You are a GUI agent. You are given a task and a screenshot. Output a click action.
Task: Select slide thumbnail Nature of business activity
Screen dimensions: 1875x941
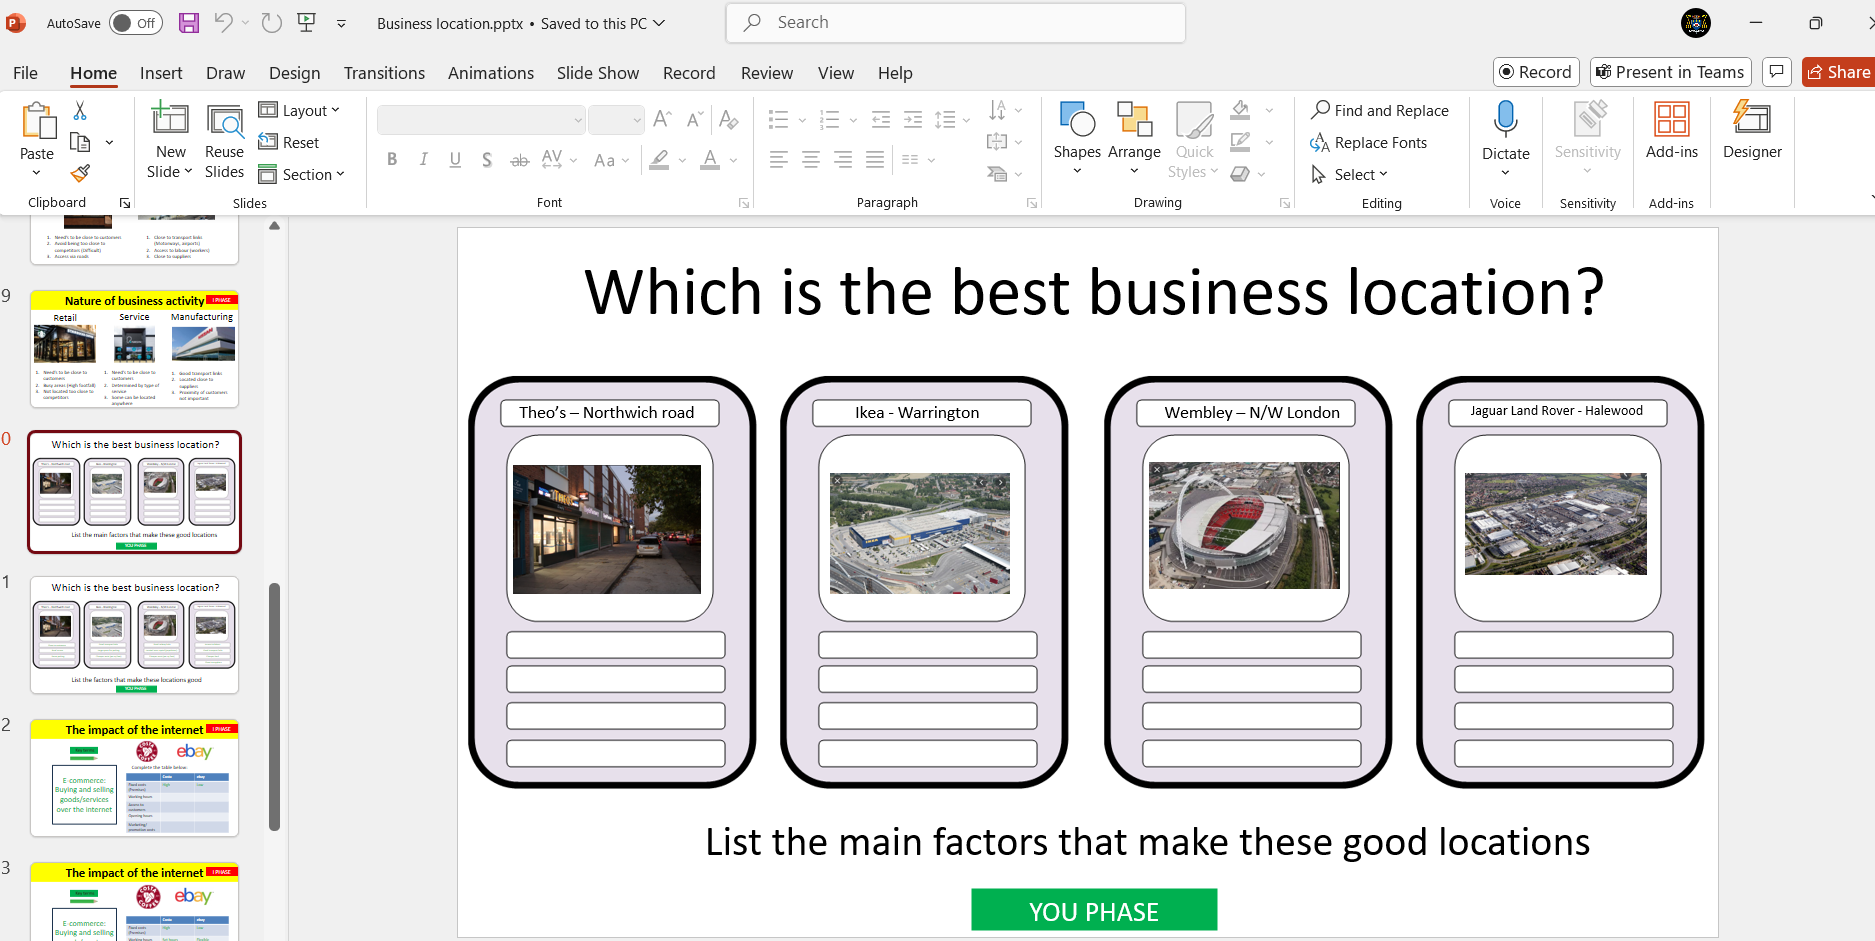coord(134,349)
